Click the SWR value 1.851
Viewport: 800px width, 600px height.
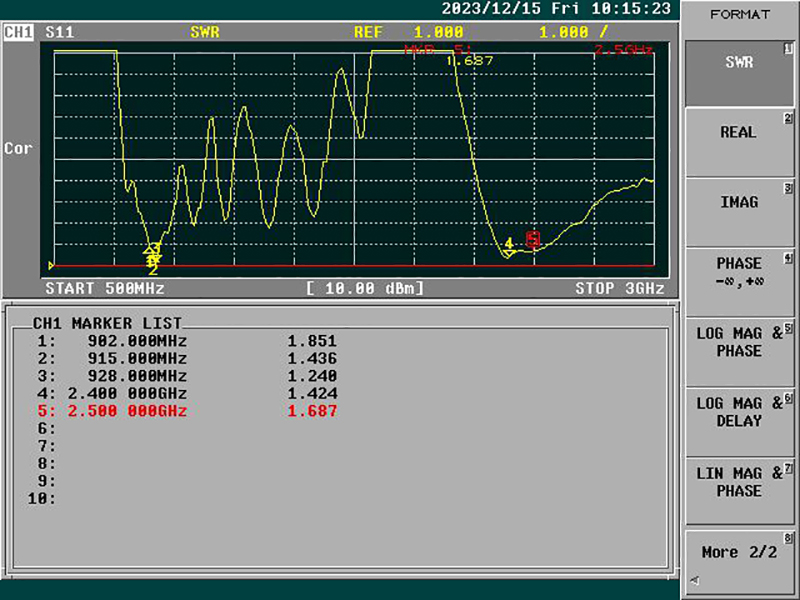tap(312, 341)
